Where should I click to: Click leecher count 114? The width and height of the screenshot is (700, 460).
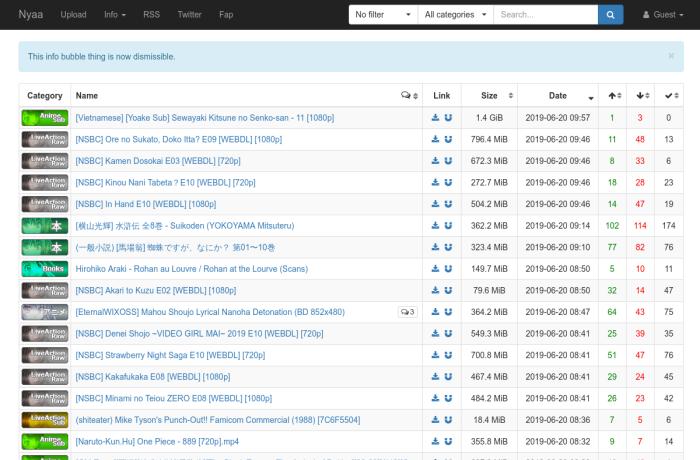tap(640, 226)
